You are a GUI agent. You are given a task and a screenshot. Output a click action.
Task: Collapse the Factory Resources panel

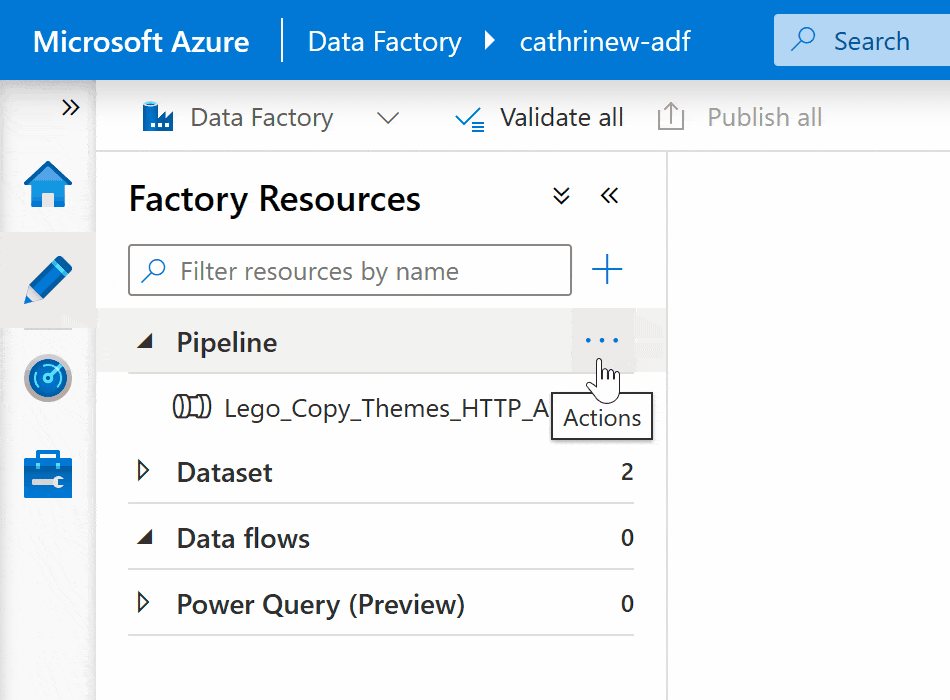click(x=609, y=196)
